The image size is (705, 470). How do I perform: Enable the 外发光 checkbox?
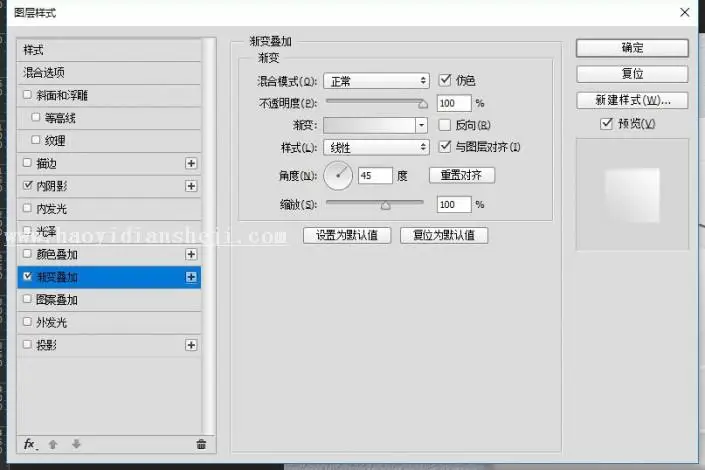(27, 322)
